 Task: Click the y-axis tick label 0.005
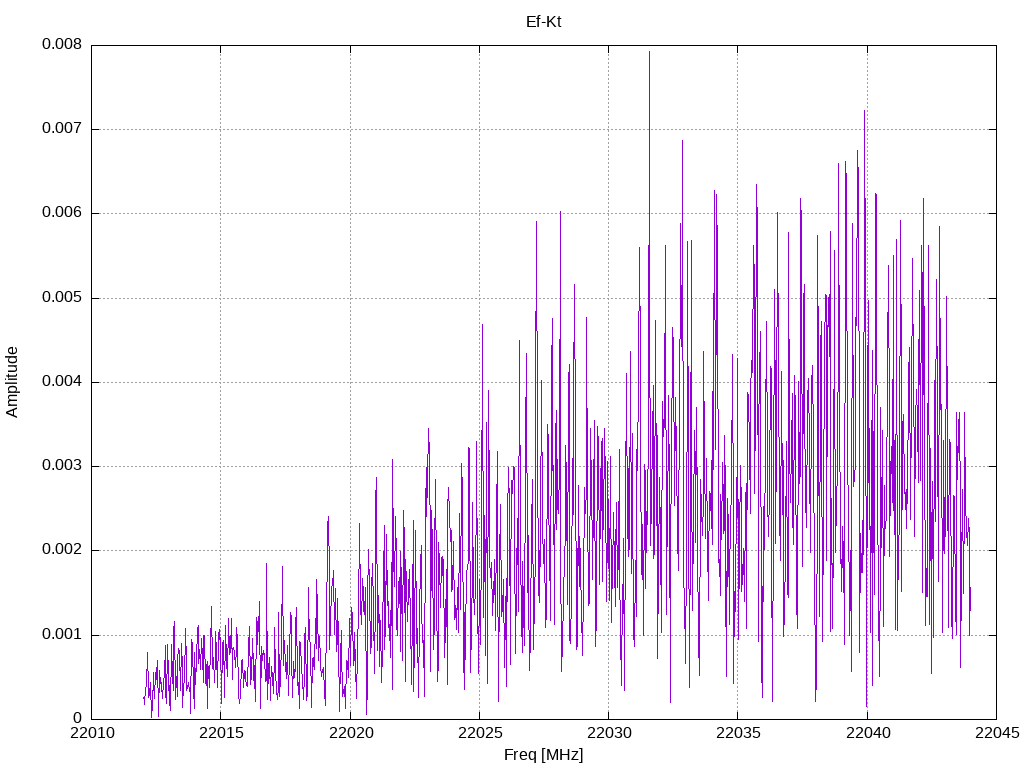coord(62,298)
